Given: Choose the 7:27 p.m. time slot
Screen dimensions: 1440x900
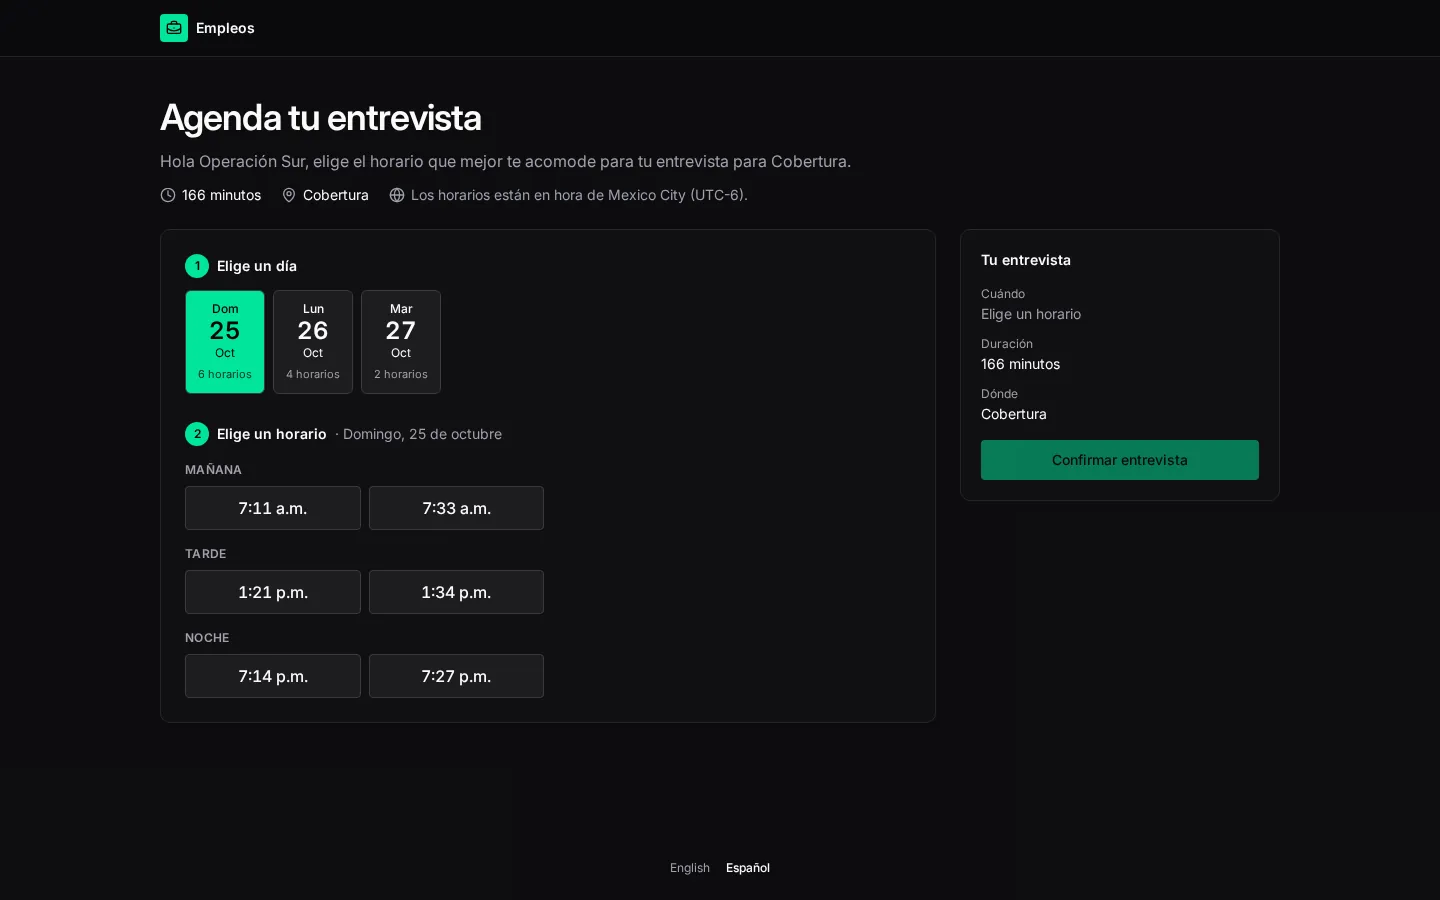Looking at the screenshot, I should (456, 676).
